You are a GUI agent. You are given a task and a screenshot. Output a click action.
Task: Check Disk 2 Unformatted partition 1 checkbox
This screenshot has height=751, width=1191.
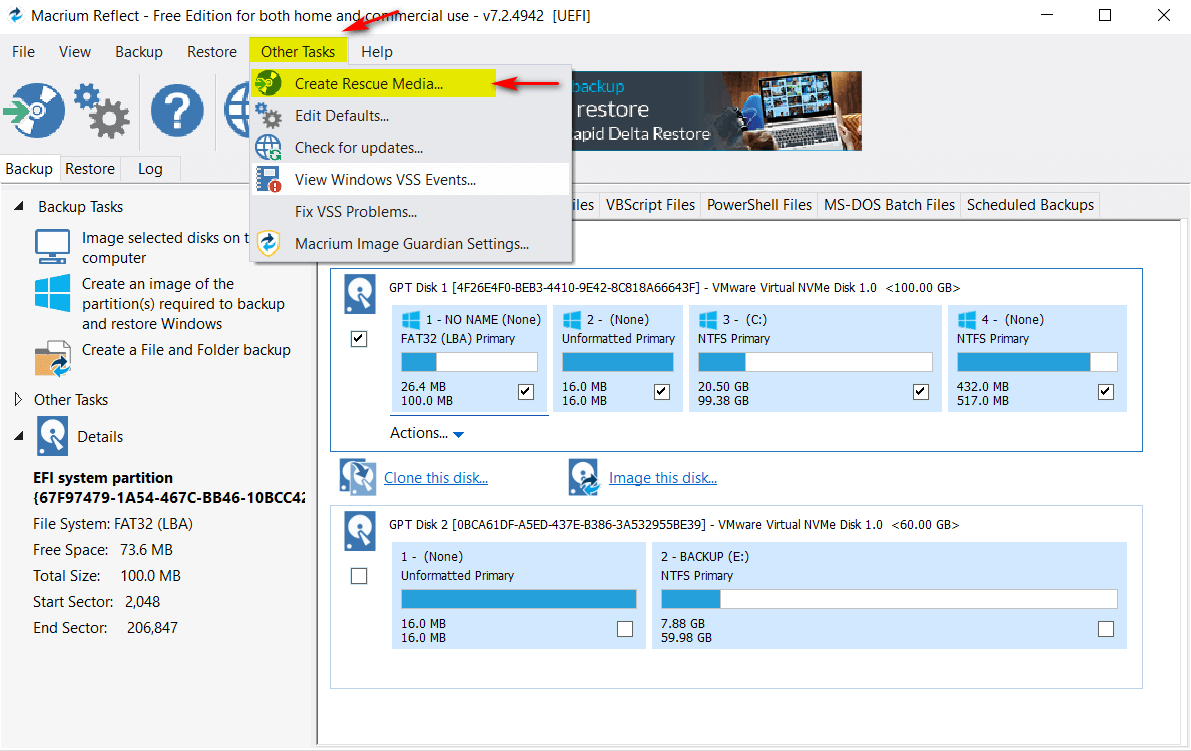[625, 629]
